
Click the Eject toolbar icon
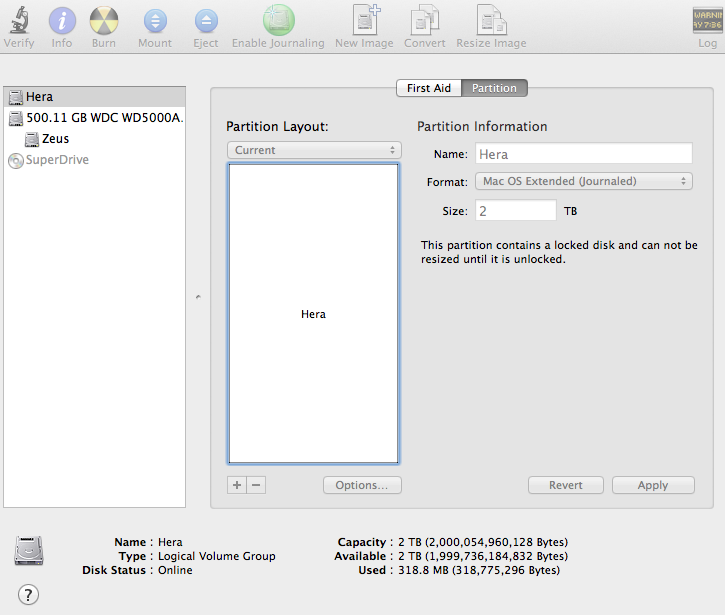tap(206, 21)
